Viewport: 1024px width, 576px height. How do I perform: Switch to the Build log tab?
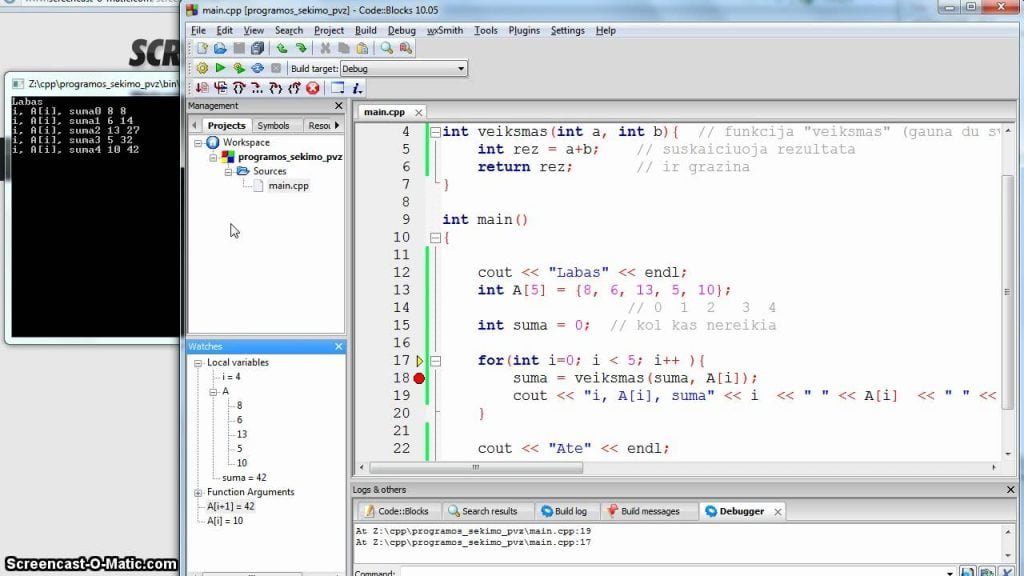pos(564,511)
